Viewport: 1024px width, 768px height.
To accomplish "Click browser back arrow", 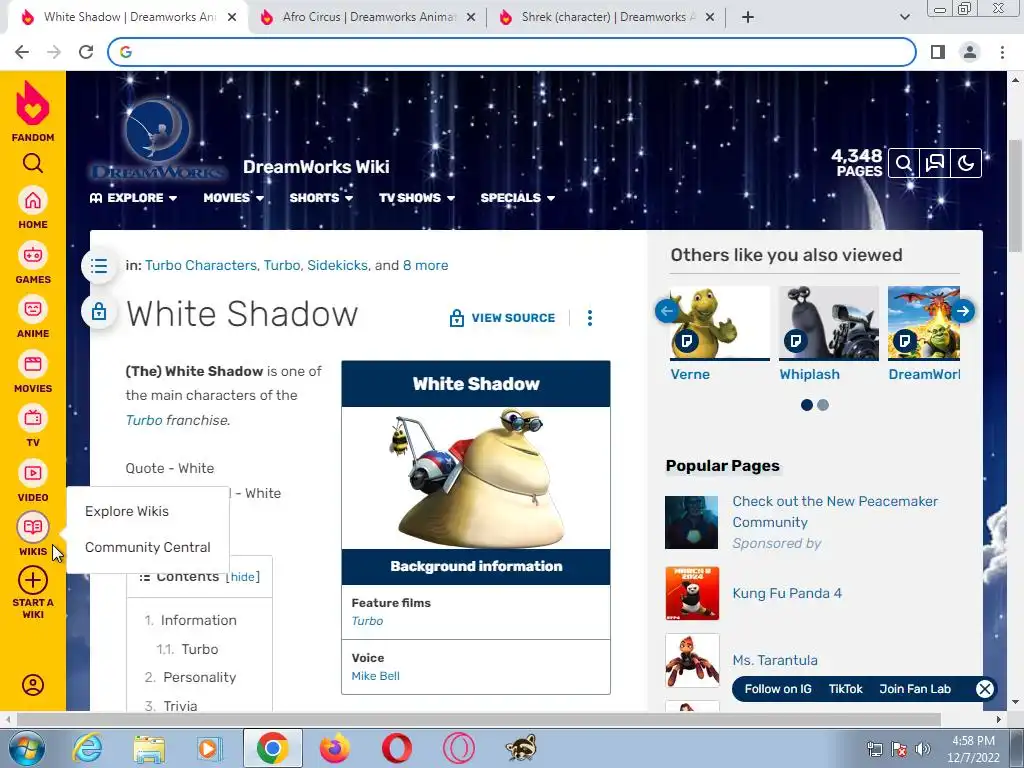I will (22, 52).
